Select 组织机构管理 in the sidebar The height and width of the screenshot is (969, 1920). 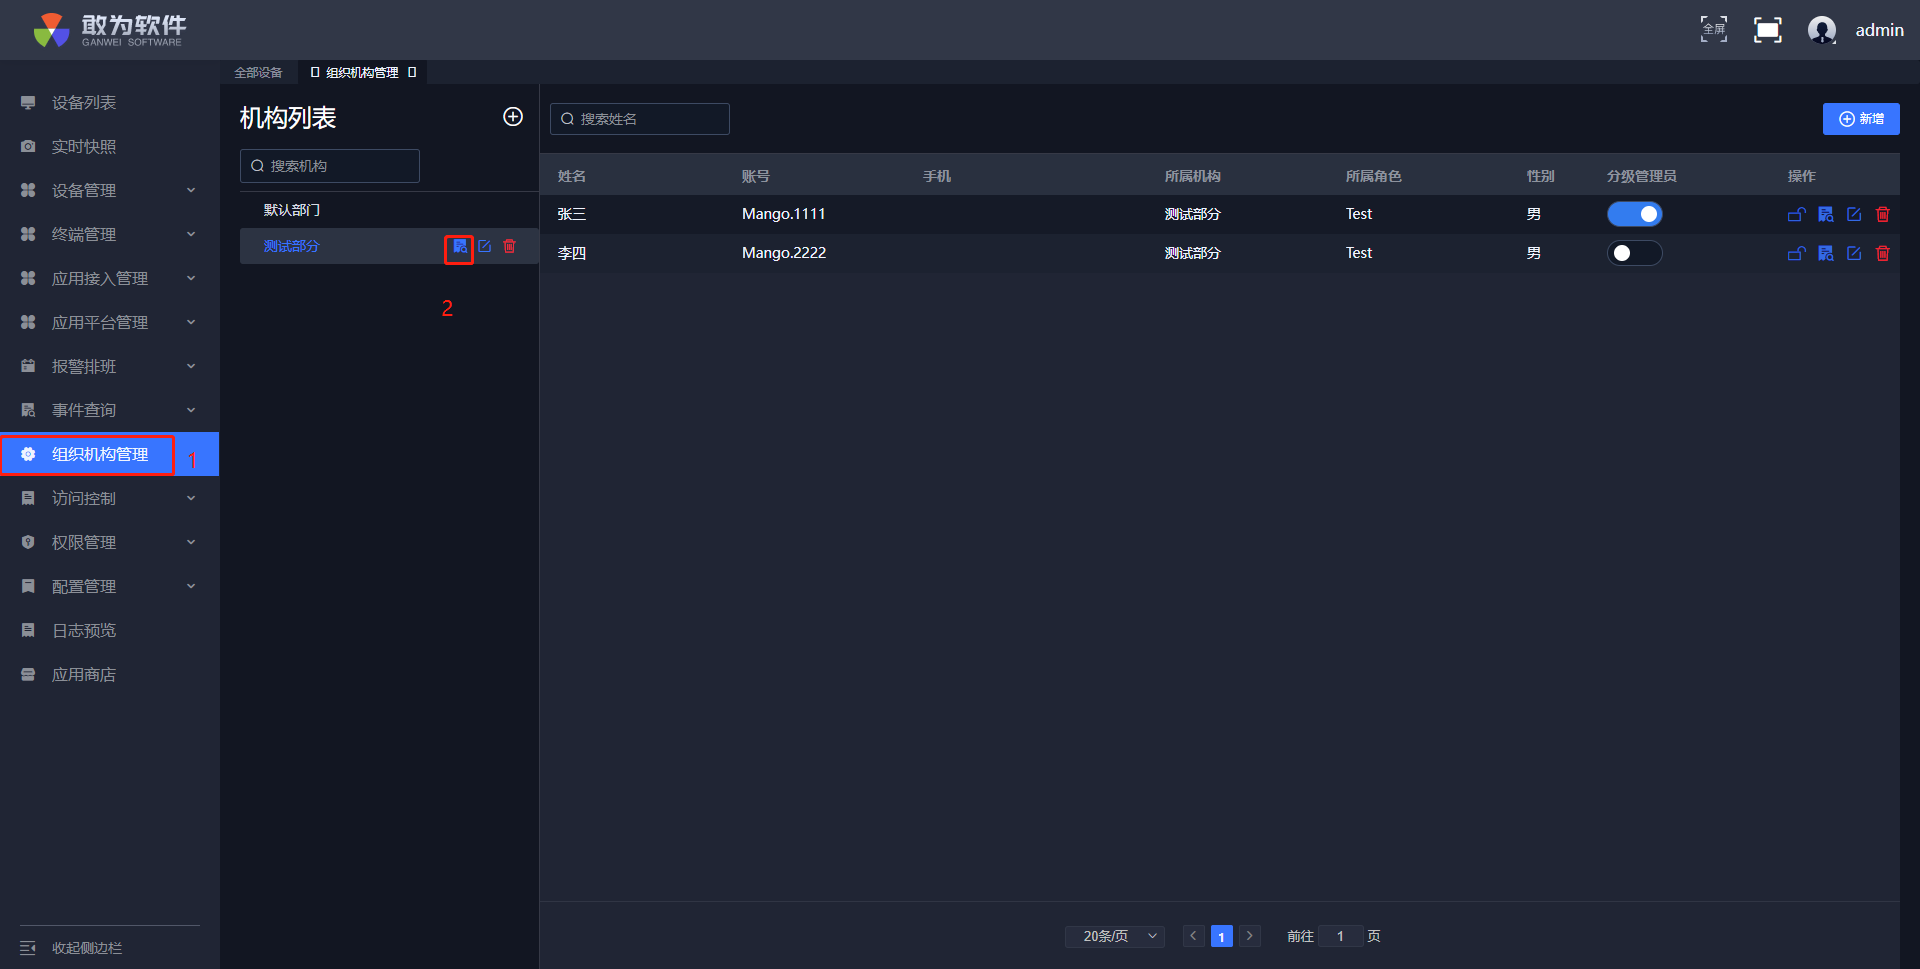(x=110, y=454)
